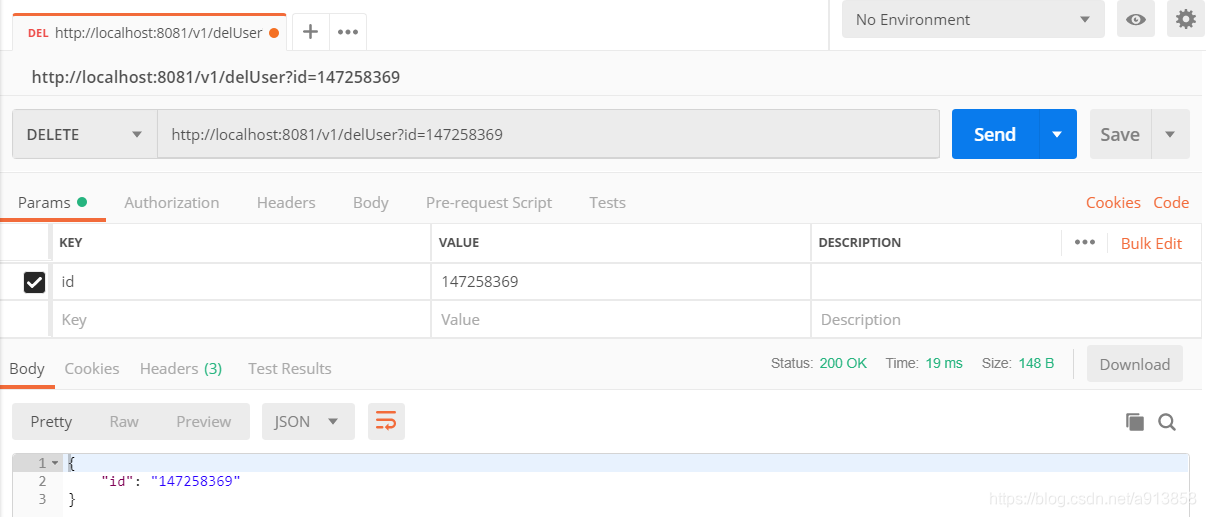
Task: Click the Size 148 B text
Action: [x=1018, y=363]
